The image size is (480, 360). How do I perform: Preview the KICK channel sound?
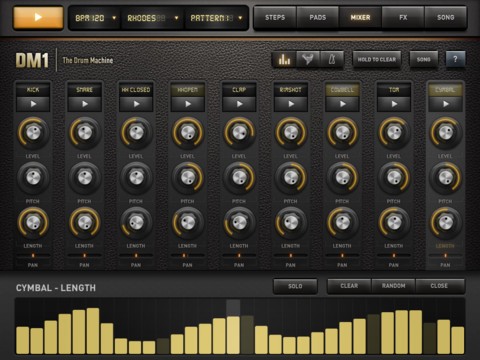33,104
